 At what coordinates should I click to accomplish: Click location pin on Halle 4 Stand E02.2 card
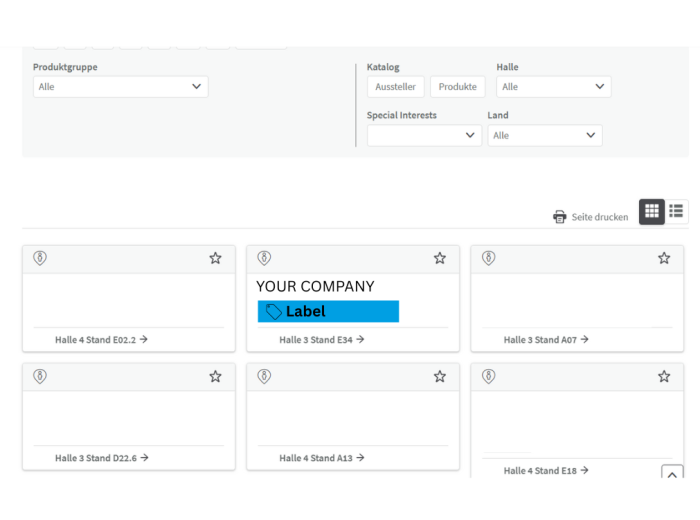[x=40, y=258]
